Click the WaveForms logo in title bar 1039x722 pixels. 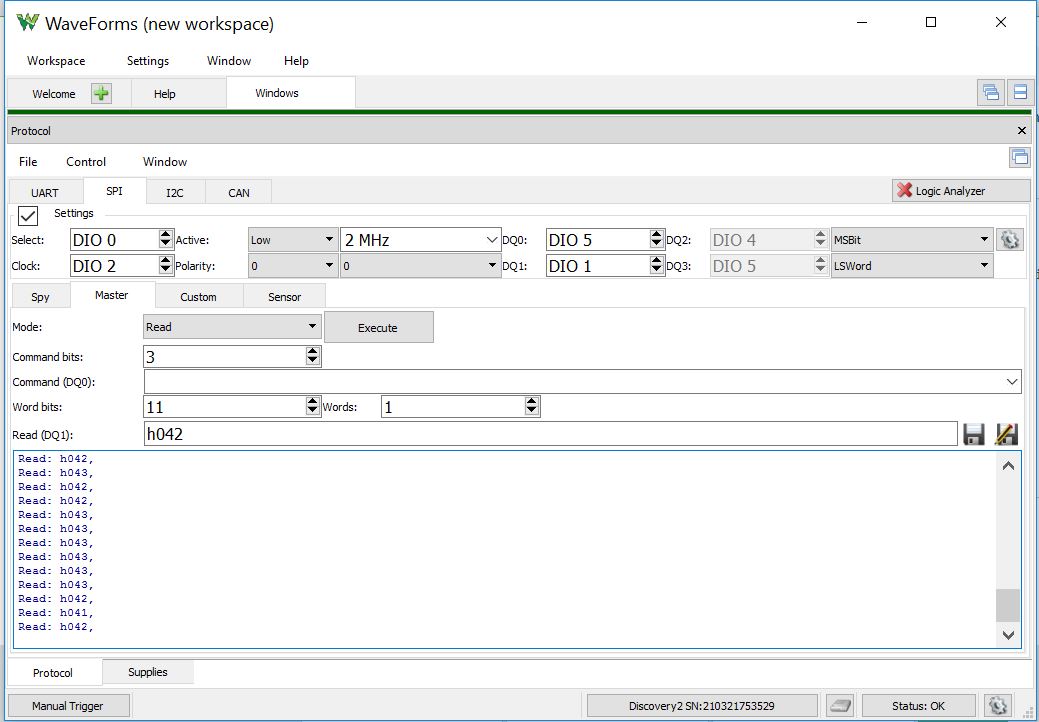(x=27, y=23)
